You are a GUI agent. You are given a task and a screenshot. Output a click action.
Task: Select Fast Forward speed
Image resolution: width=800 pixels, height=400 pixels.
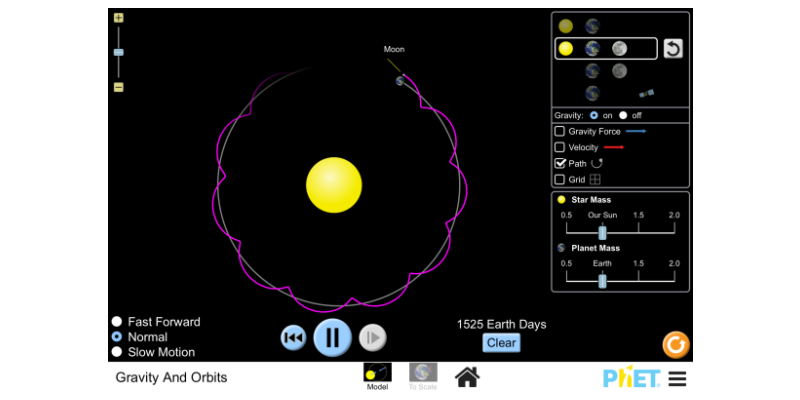pos(117,322)
